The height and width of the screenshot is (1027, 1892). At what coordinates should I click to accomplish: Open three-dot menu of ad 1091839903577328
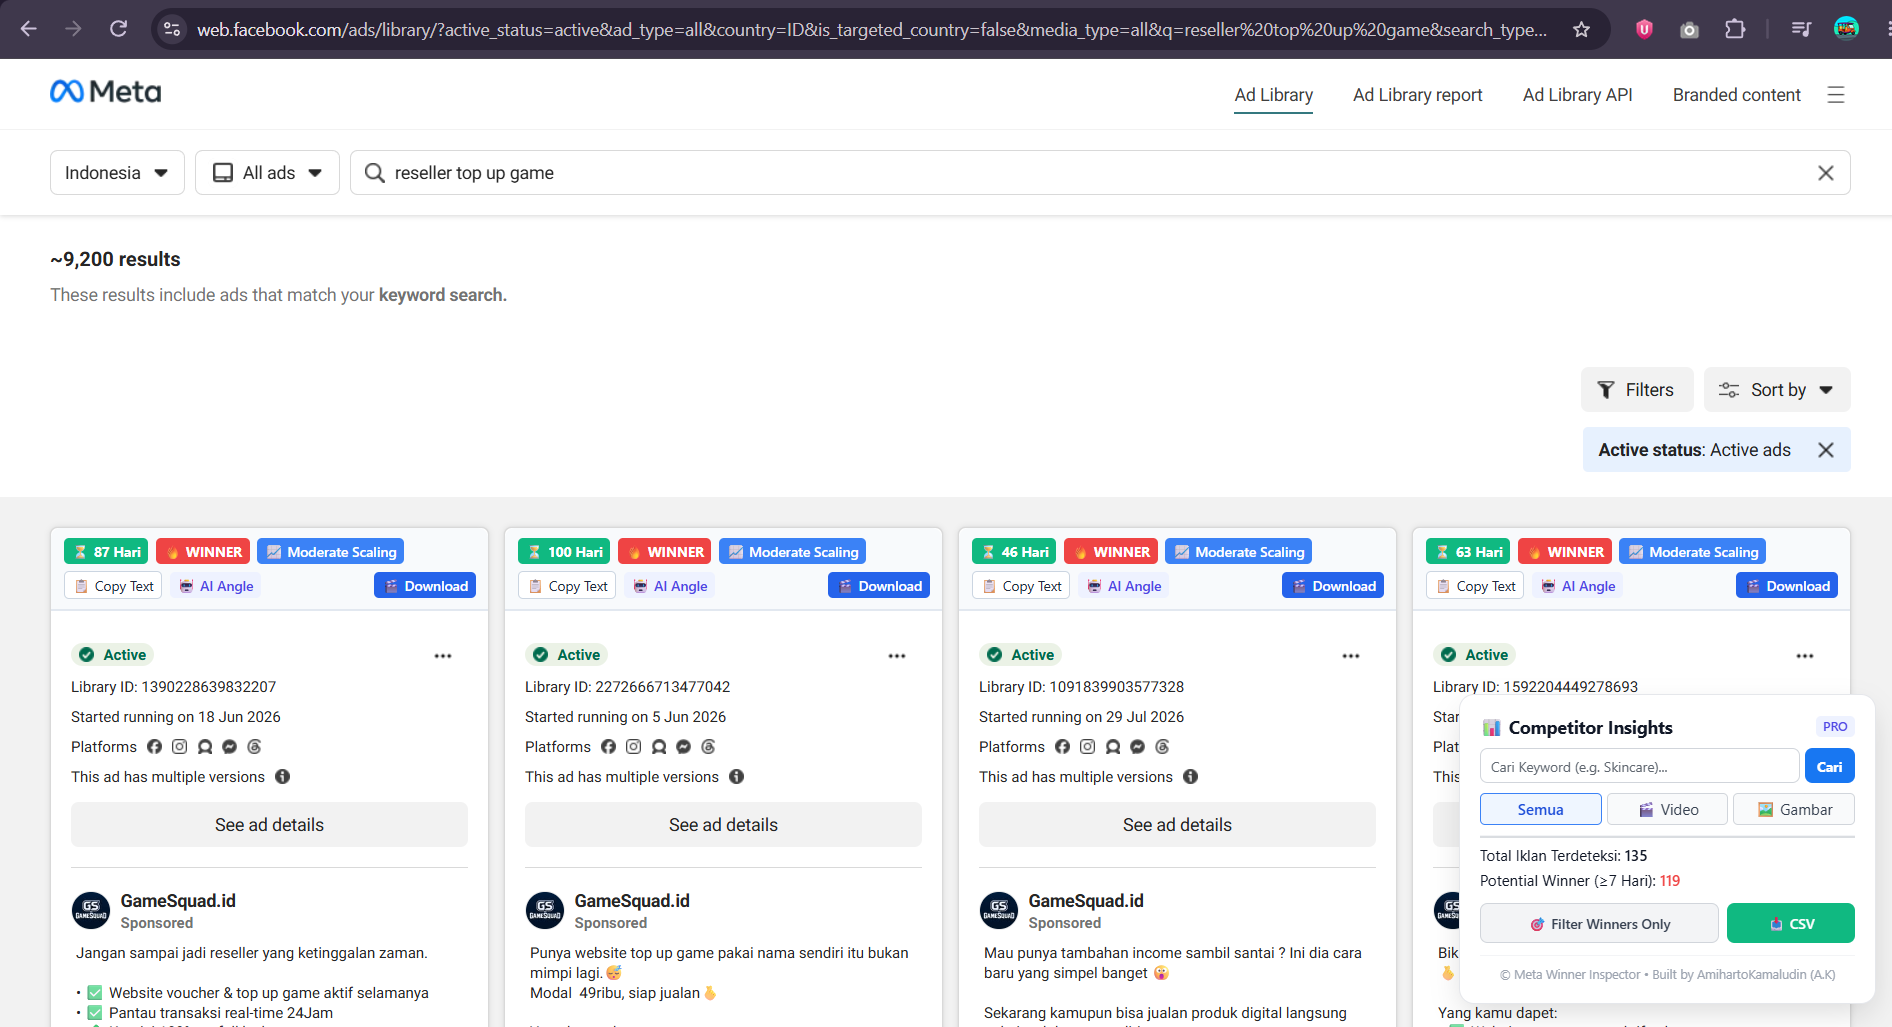pos(1351,656)
